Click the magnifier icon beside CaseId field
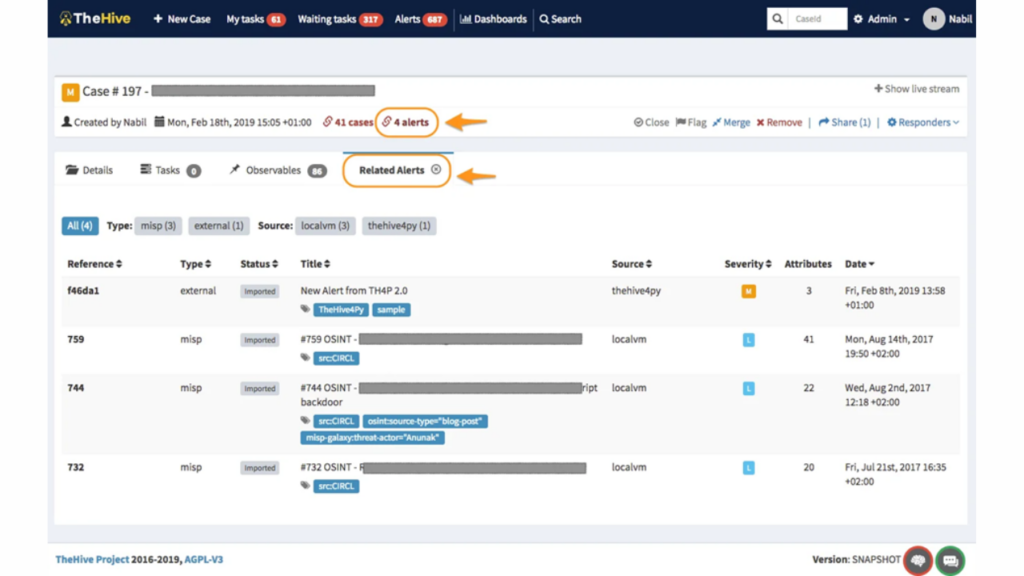 [x=777, y=19]
